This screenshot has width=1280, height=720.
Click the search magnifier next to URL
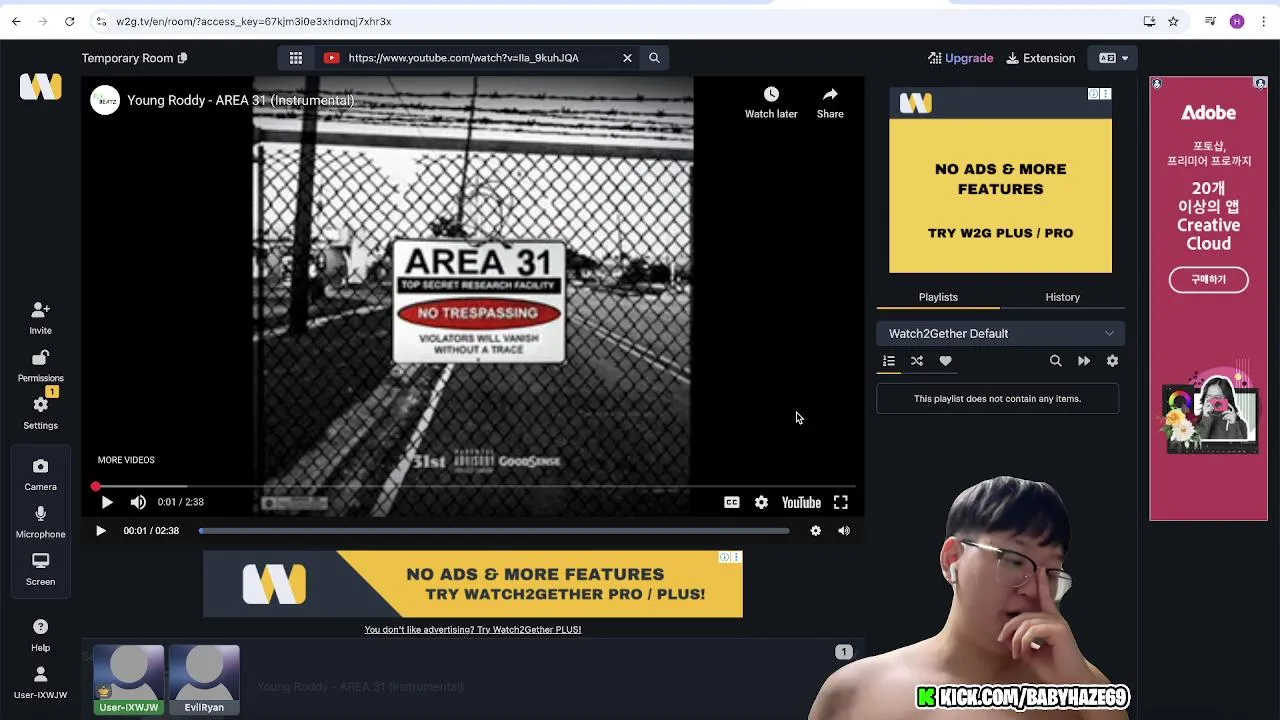tap(654, 58)
